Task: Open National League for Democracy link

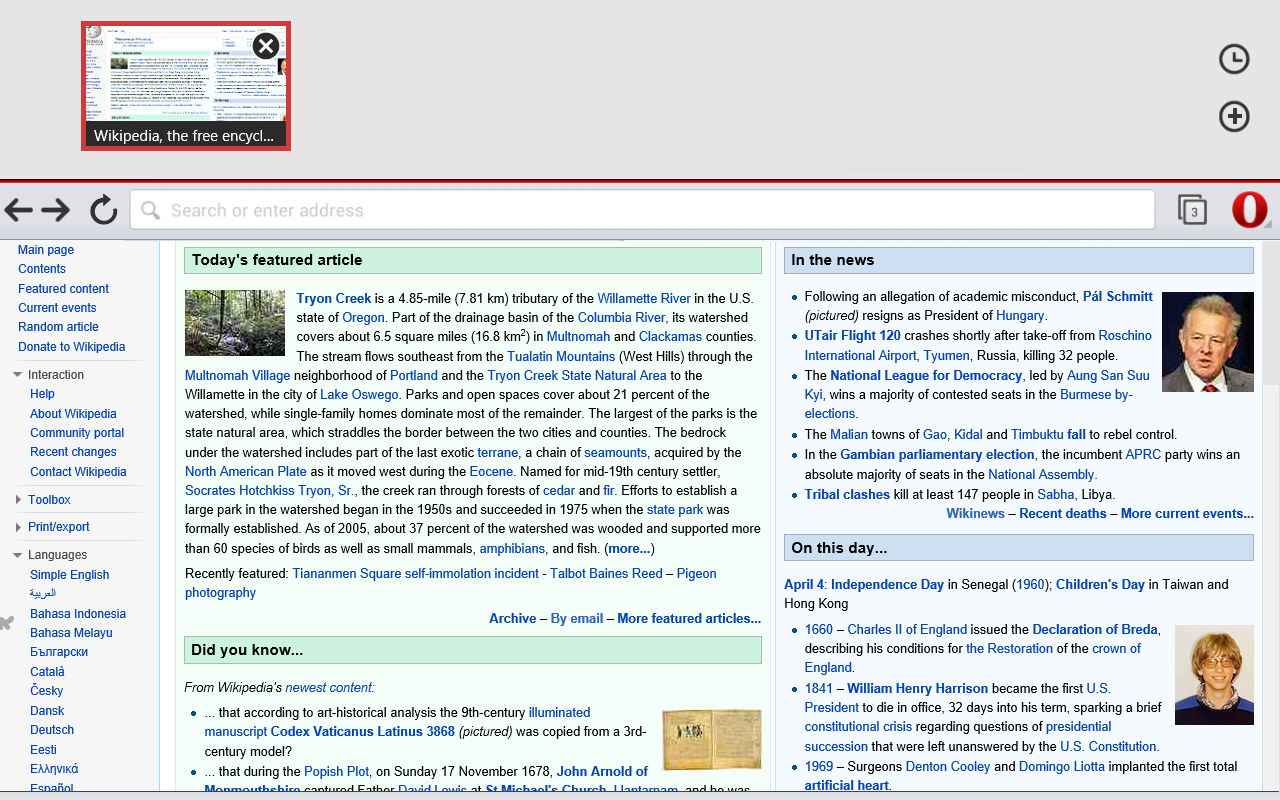Action: 926,376
